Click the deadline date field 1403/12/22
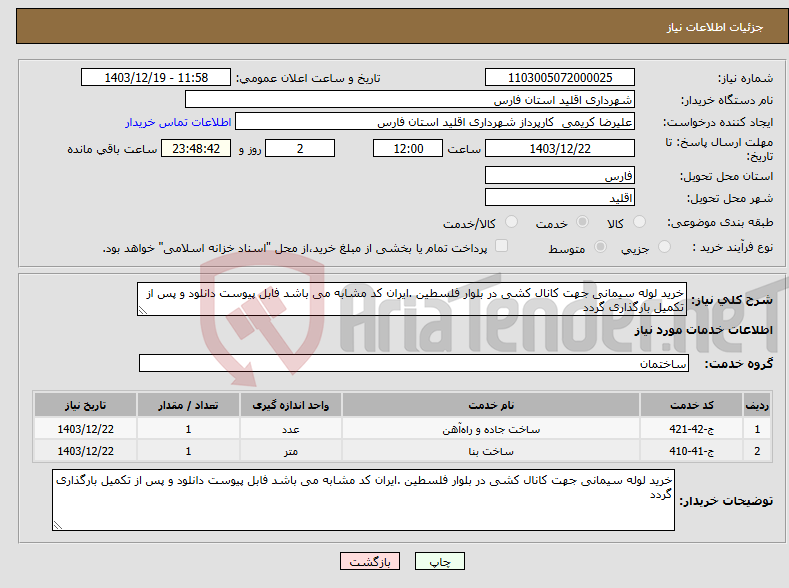This screenshot has height=588, width=789. pyautogui.click(x=560, y=148)
